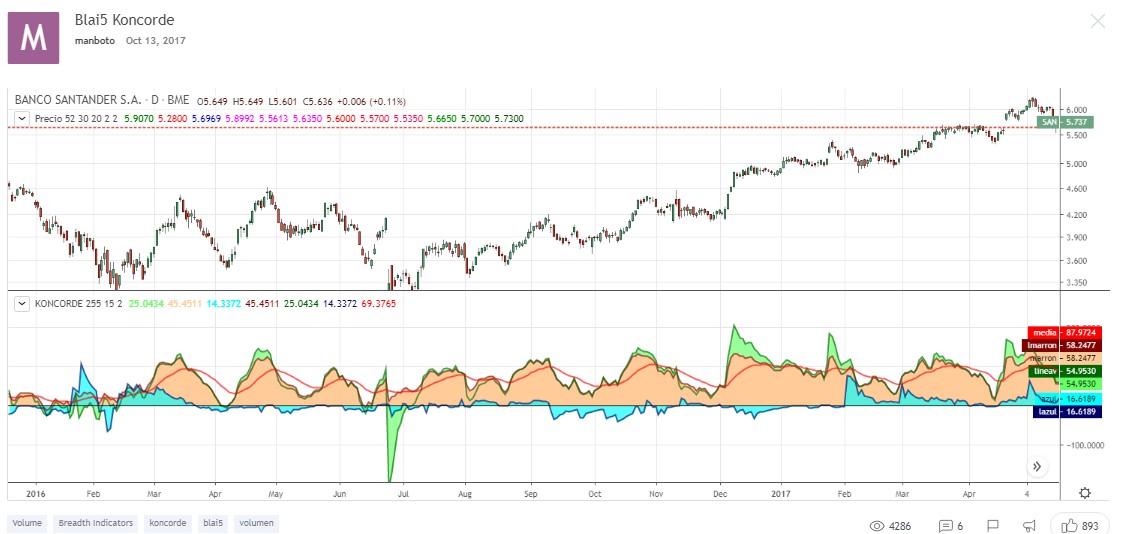Click the Precio 52 30 20 2 2 indicator title
This screenshot has width=1122, height=534.
77,118
